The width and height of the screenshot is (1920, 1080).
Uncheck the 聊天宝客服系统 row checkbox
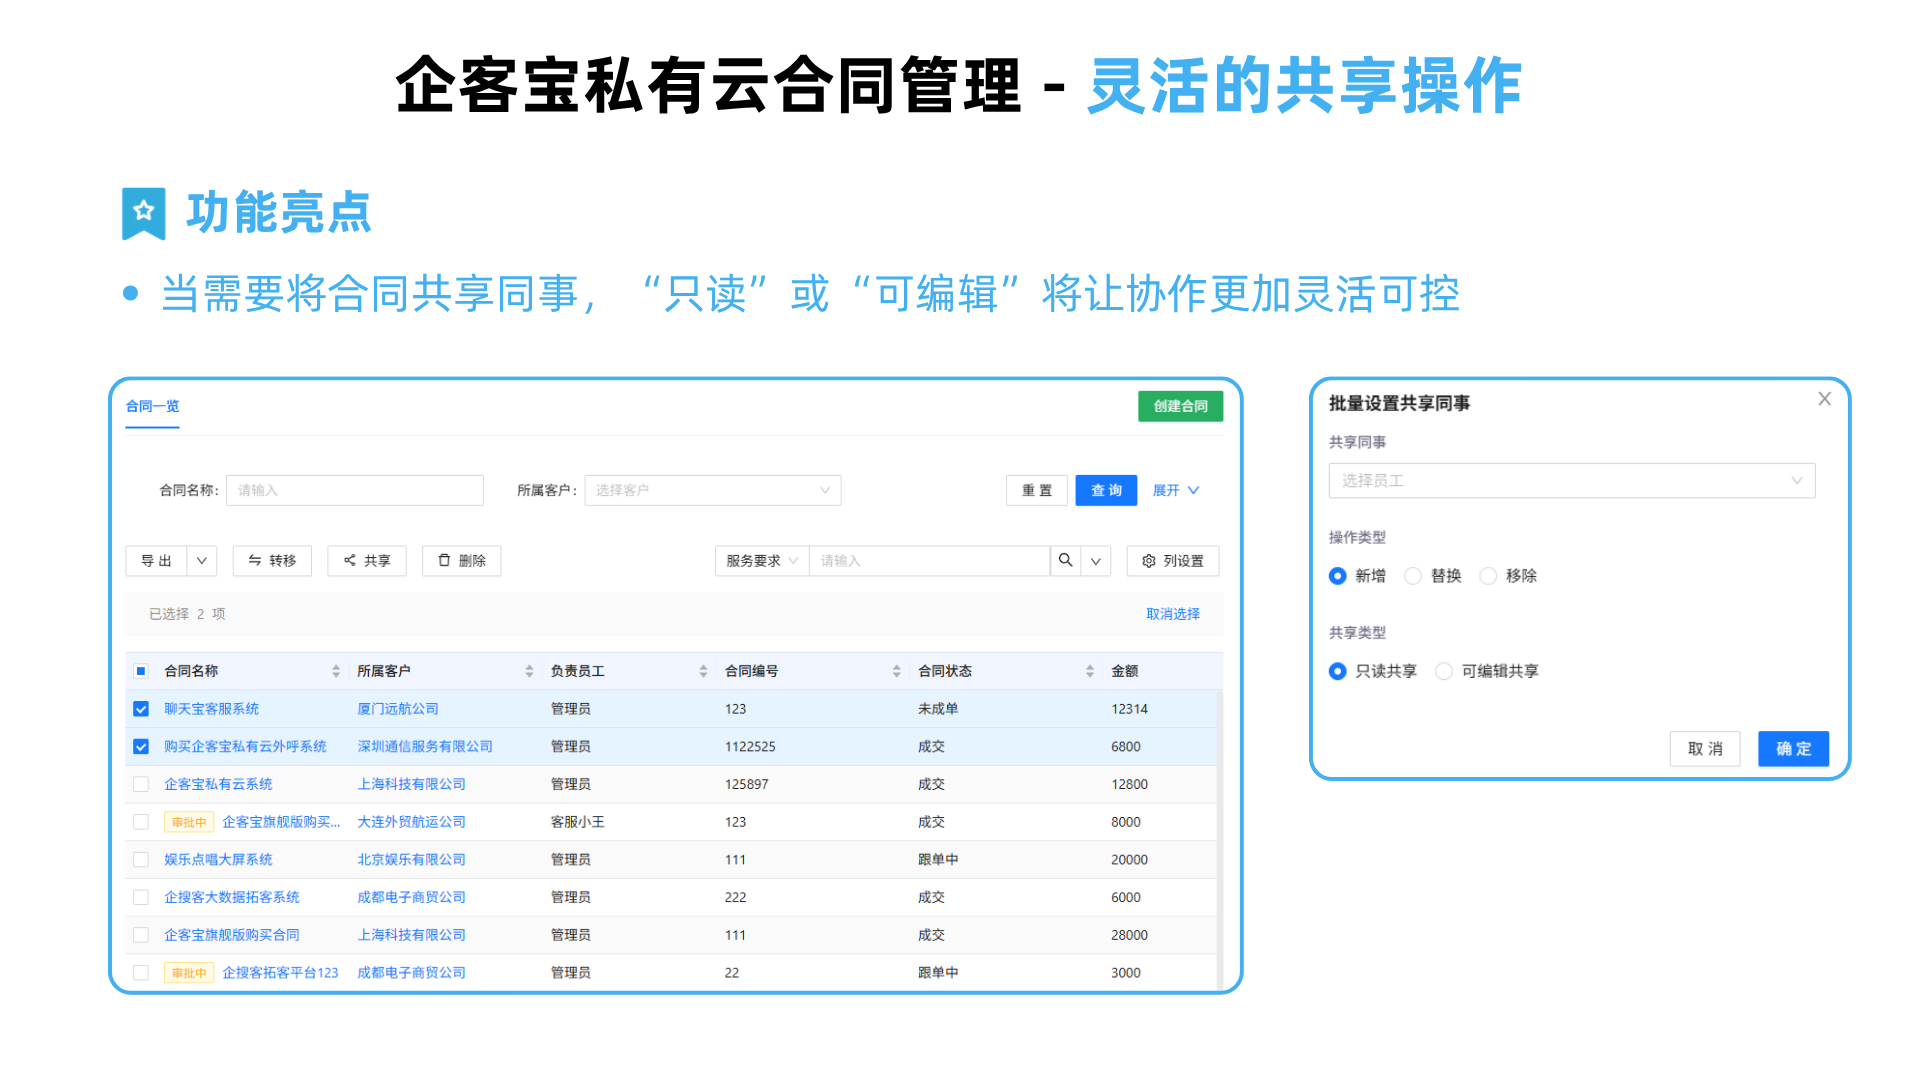(x=141, y=709)
